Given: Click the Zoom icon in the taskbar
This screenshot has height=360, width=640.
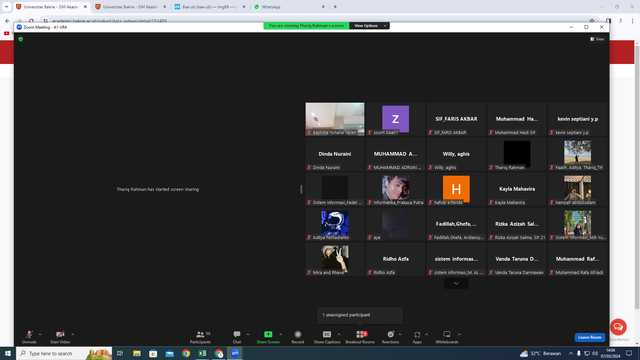Looking at the screenshot, I should coord(235,353).
